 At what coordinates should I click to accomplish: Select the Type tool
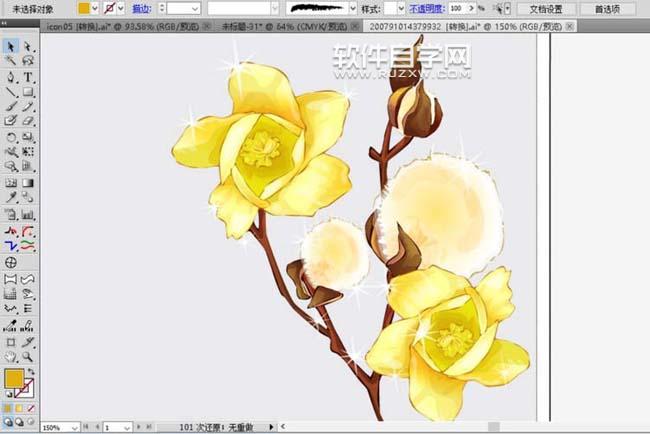(x=28, y=77)
